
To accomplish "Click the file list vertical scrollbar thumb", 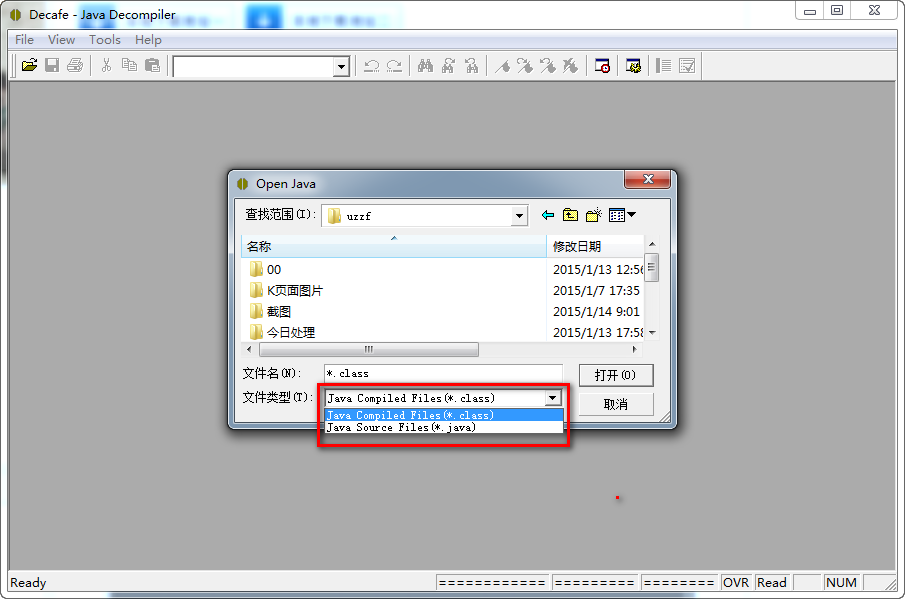I will point(652,267).
